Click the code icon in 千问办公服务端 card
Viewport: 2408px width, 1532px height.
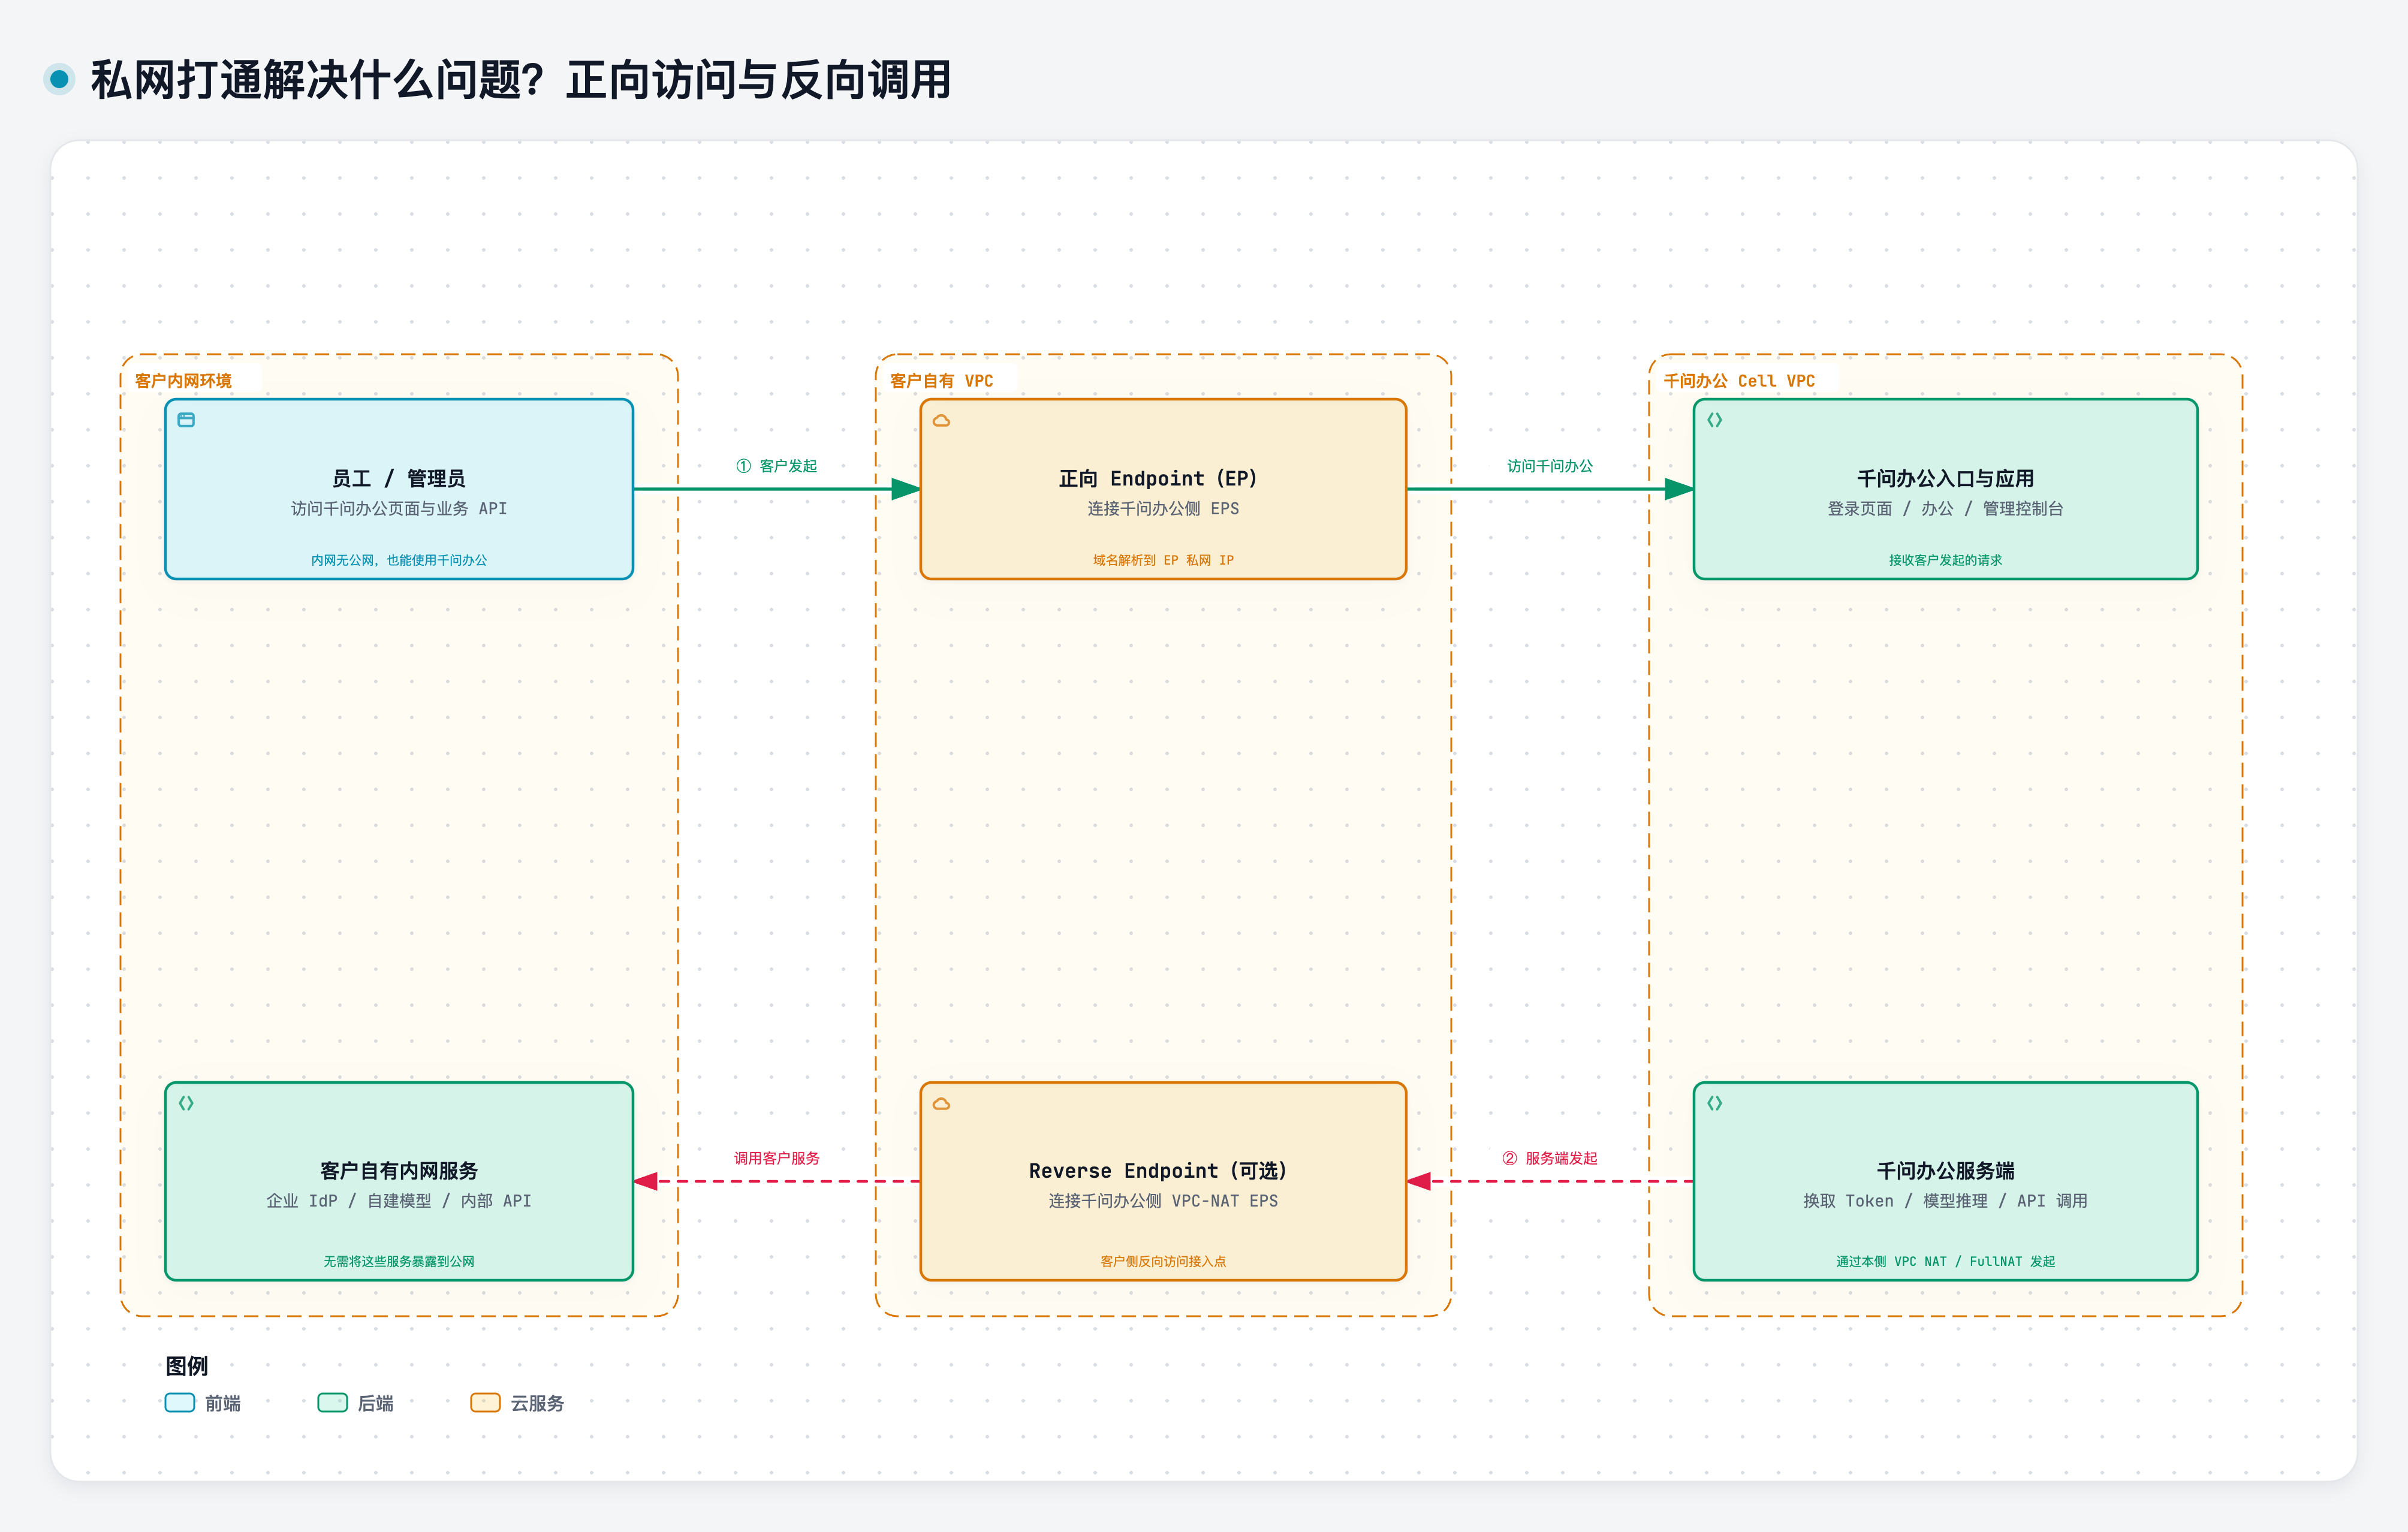1714,1103
